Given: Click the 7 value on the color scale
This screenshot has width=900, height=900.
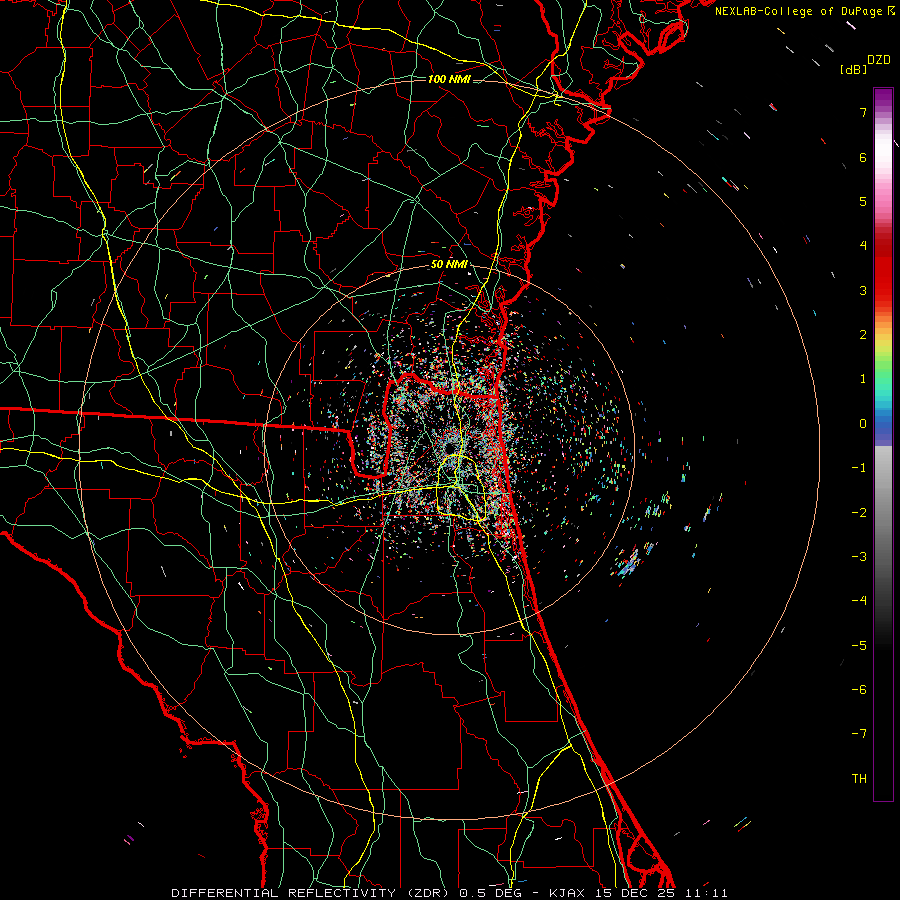Looking at the screenshot, I should [863, 112].
